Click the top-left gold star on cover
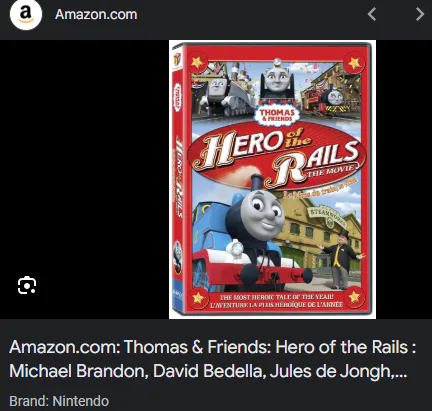 (x=197, y=62)
